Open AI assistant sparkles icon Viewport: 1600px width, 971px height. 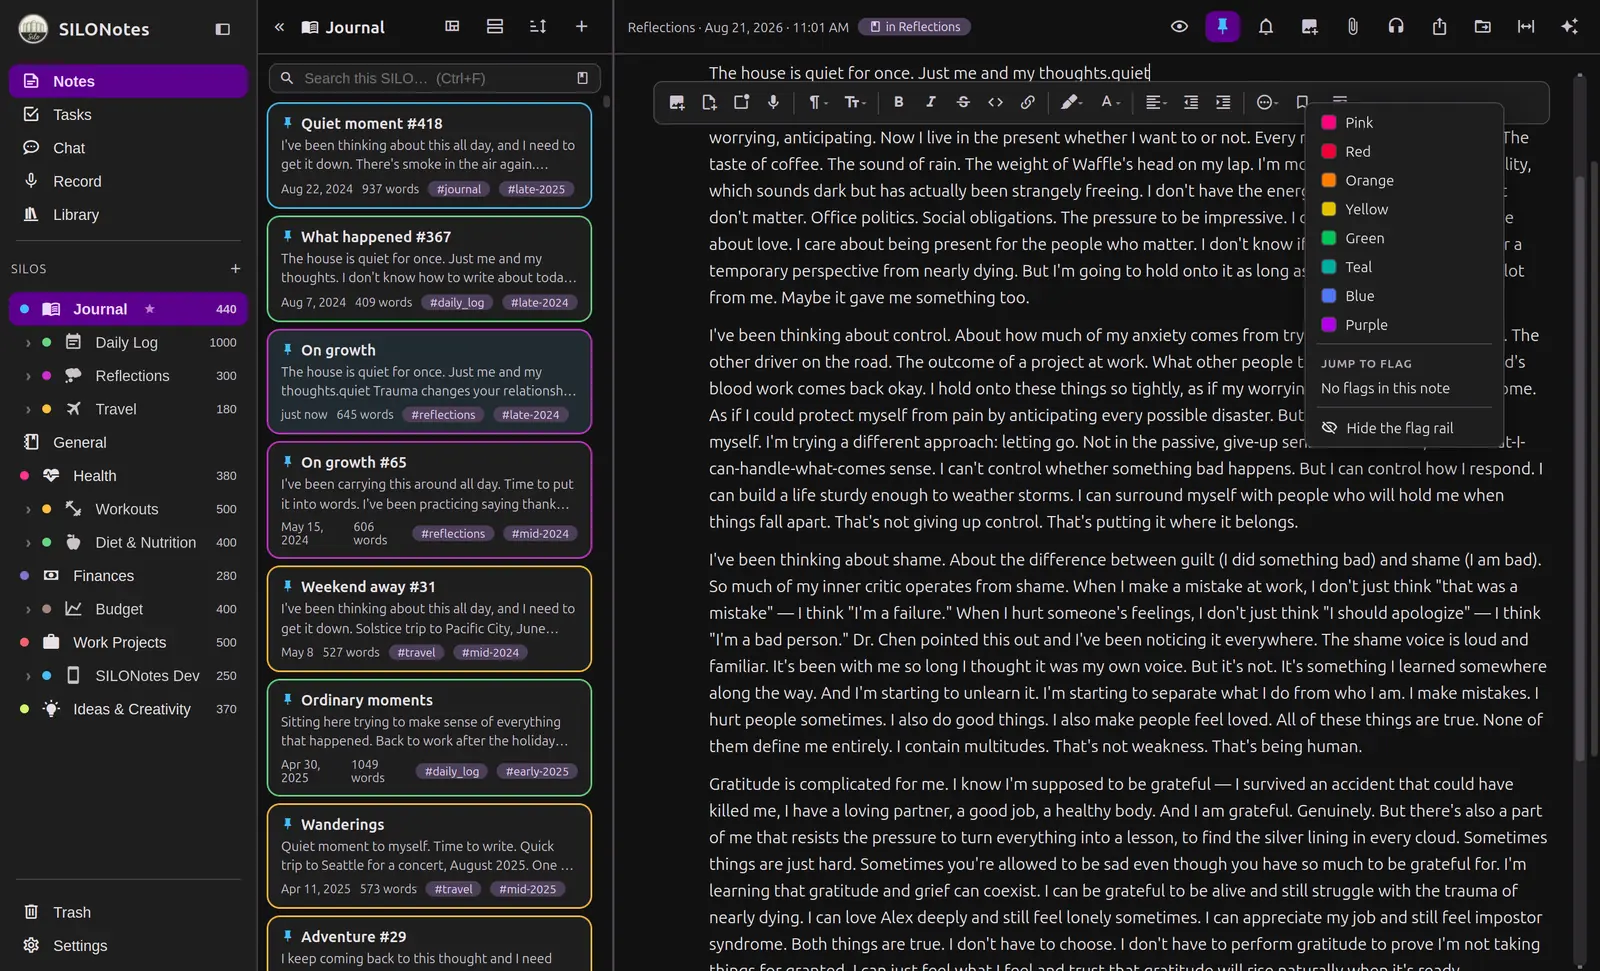1569,27
